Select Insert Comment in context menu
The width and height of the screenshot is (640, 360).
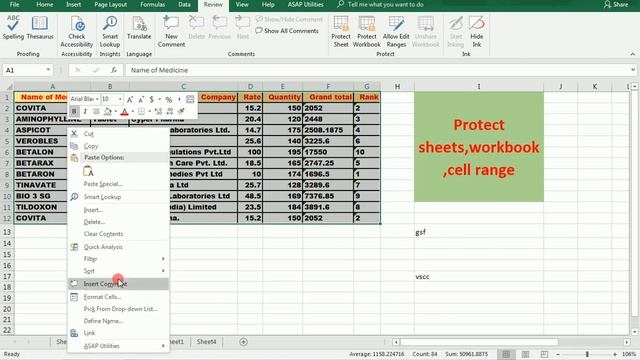coord(118,284)
